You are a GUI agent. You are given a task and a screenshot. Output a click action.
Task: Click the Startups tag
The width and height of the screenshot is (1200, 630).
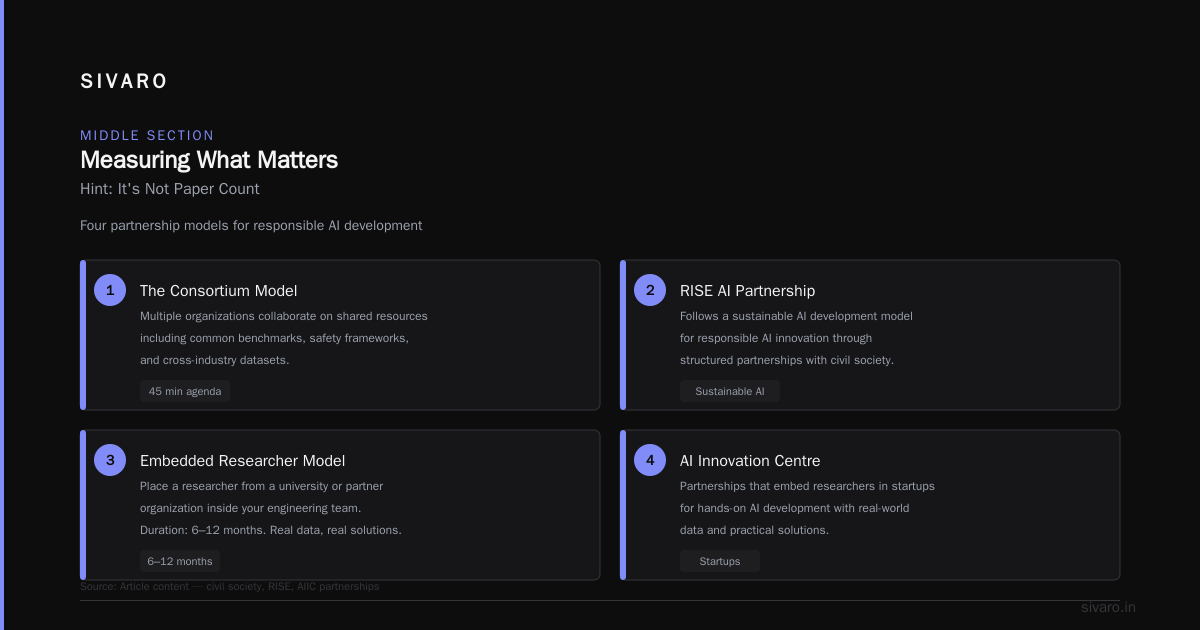pyautogui.click(x=720, y=561)
